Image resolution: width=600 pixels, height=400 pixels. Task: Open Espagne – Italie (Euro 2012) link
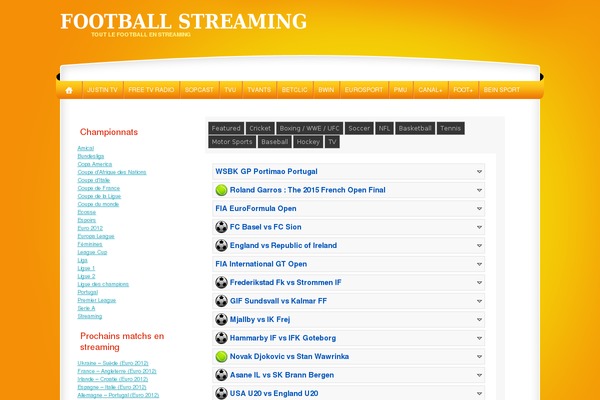pyautogui.click(x=112, y=387)
